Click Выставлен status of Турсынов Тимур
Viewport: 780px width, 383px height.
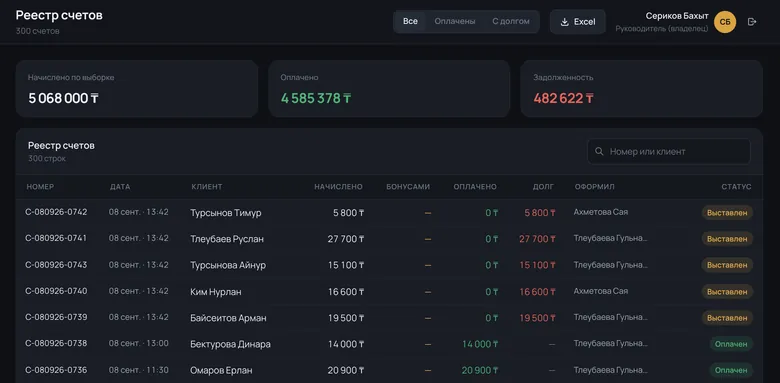(727, 213)
